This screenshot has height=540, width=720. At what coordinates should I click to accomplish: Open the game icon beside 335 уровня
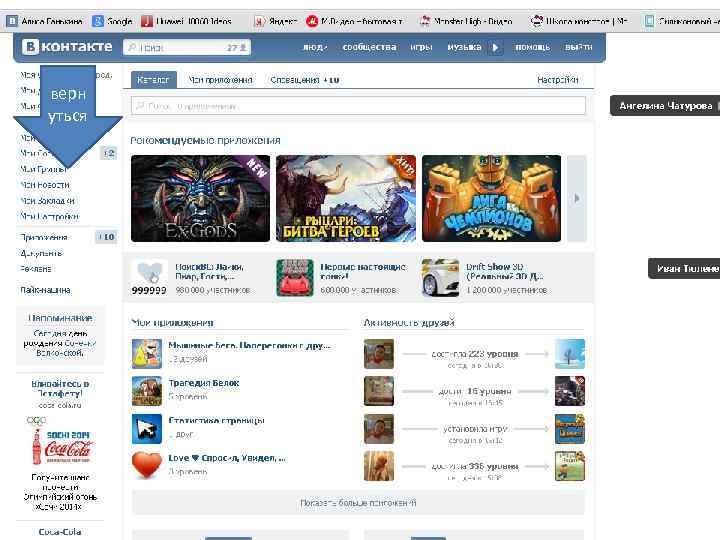(570, 466)
